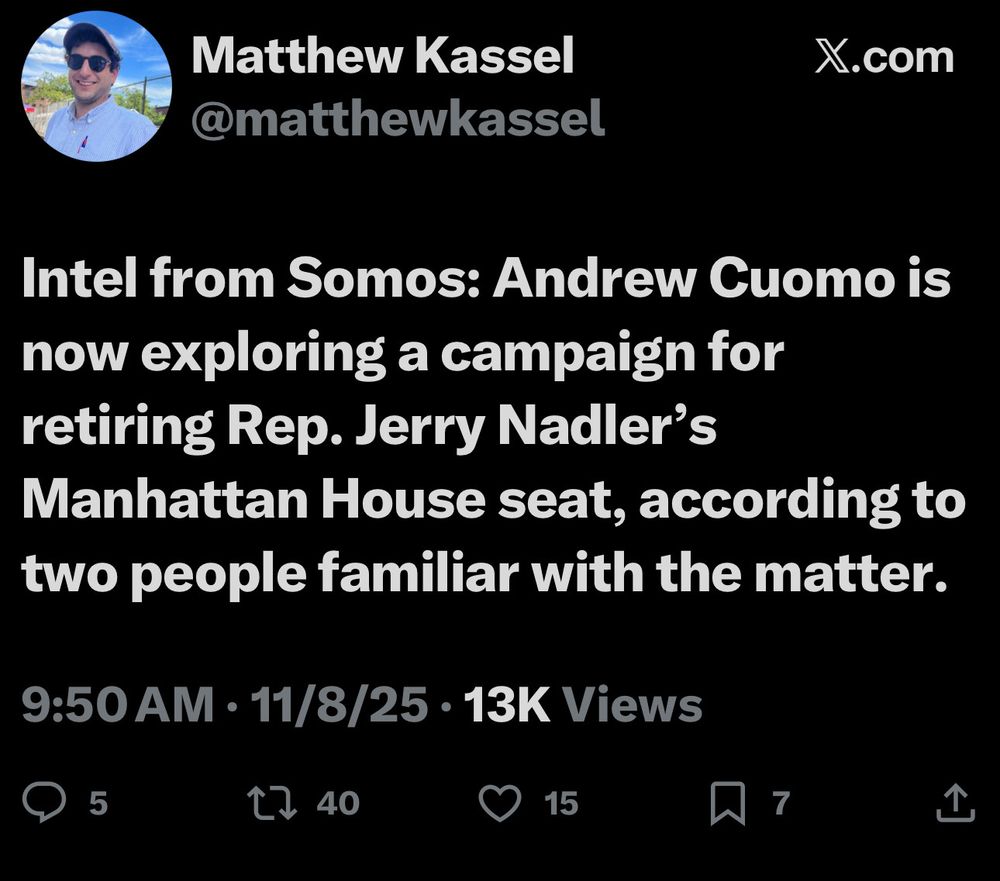Image resolution: width=1000 pixels, height=881 pixels.
Task: Like the tweet with heart icon
Action: [500, 803]
